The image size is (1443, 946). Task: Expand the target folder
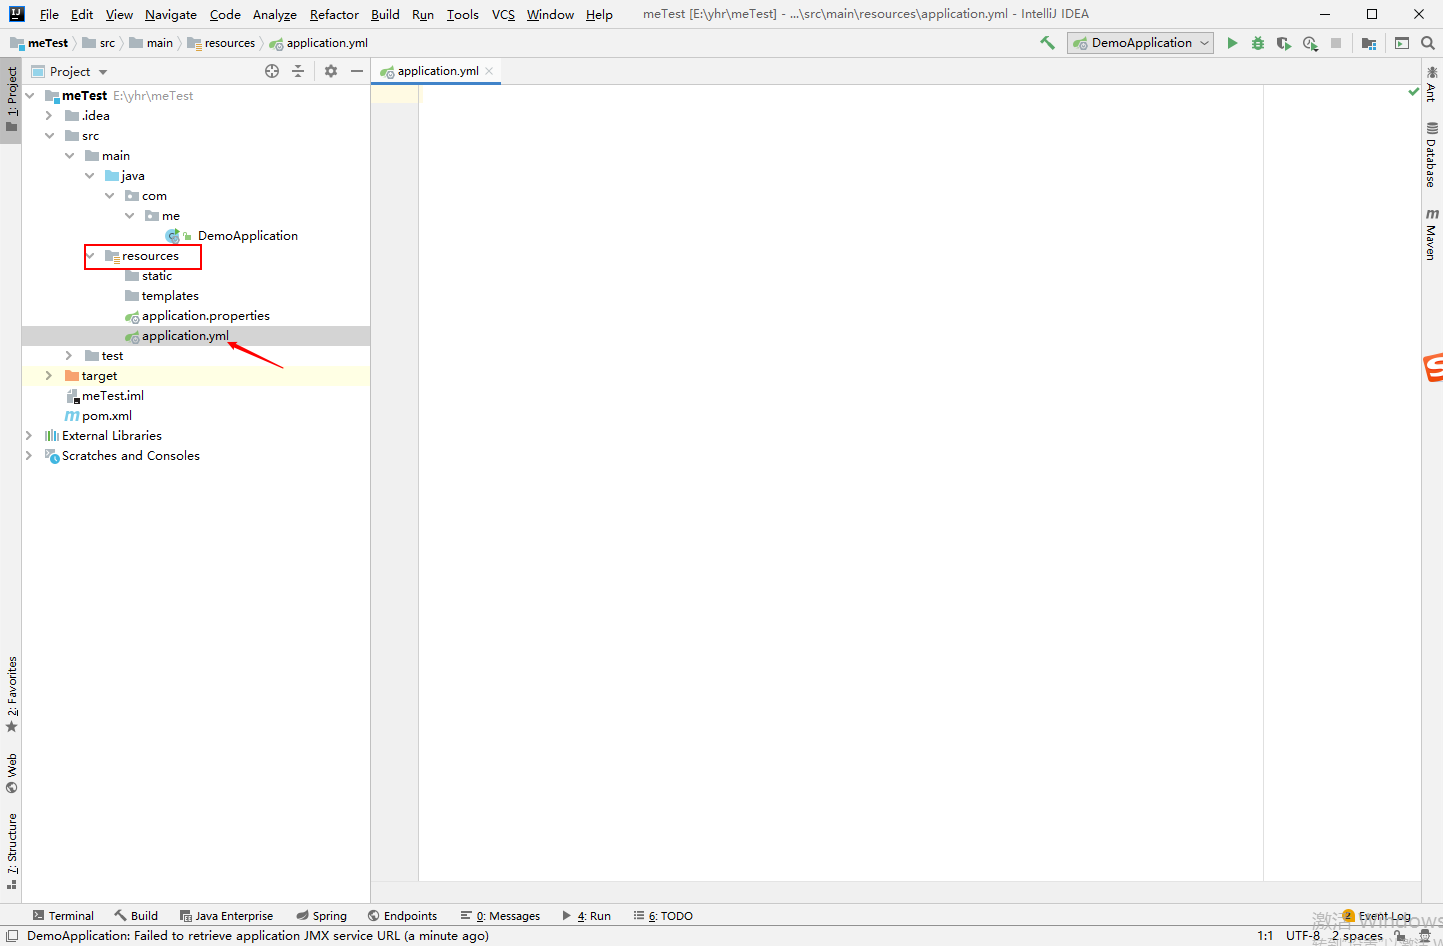[49, 376]
